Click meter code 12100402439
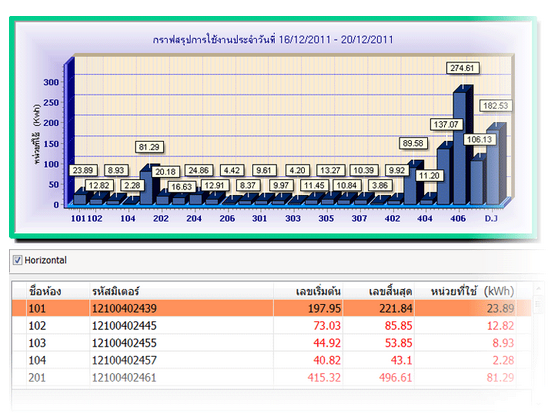This screenshot has width=551, height=413. coord(124,309)
